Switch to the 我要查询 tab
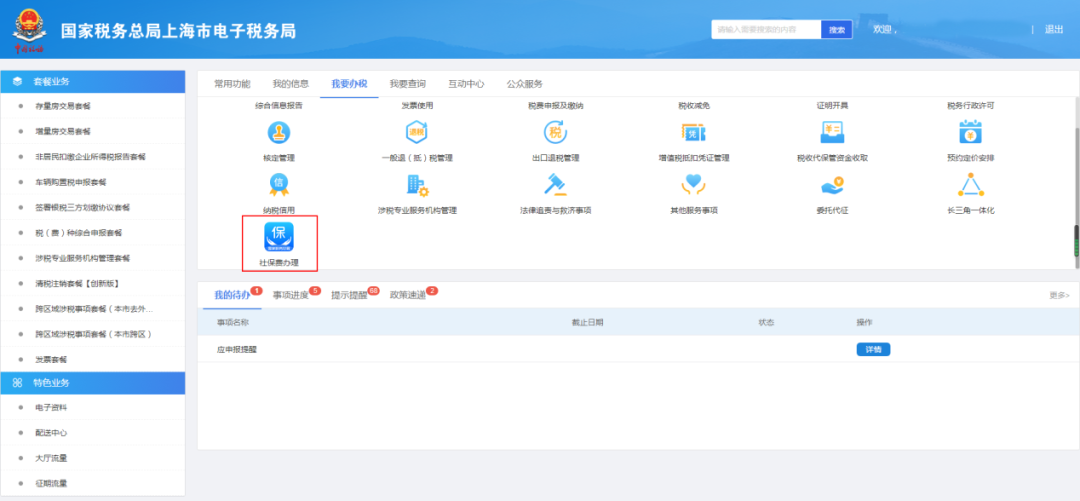 point(407,84)
